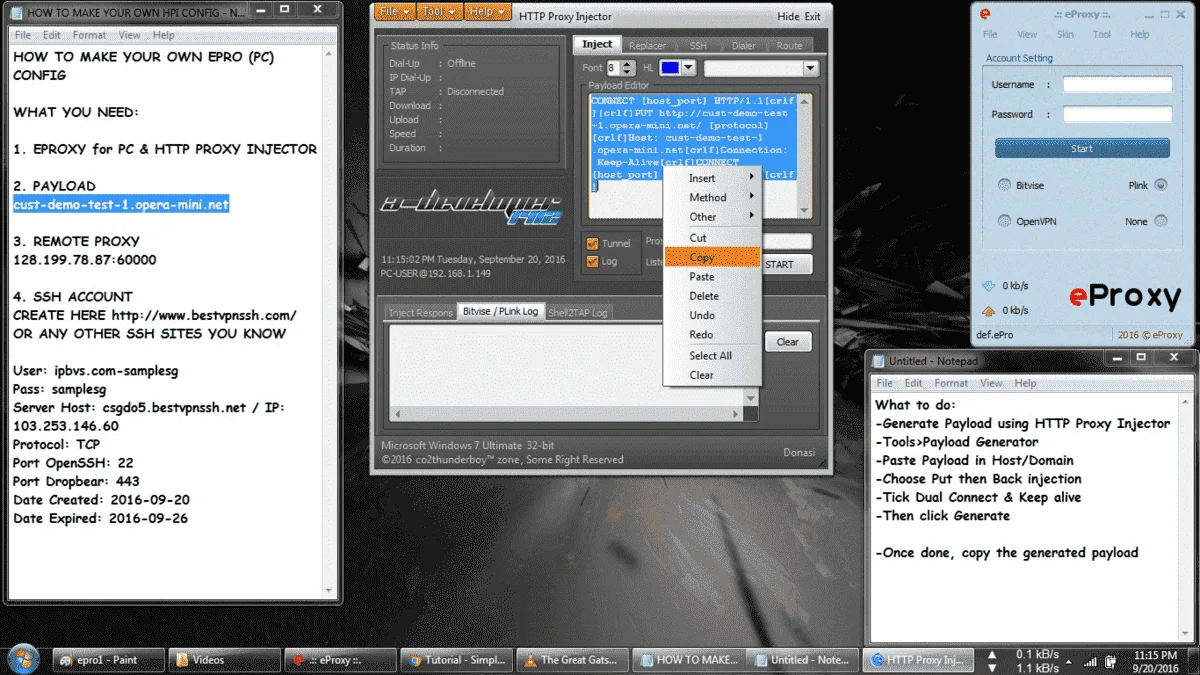Click the Donasi link
This screenshot has width=1200, height=675.
[798, 452]
